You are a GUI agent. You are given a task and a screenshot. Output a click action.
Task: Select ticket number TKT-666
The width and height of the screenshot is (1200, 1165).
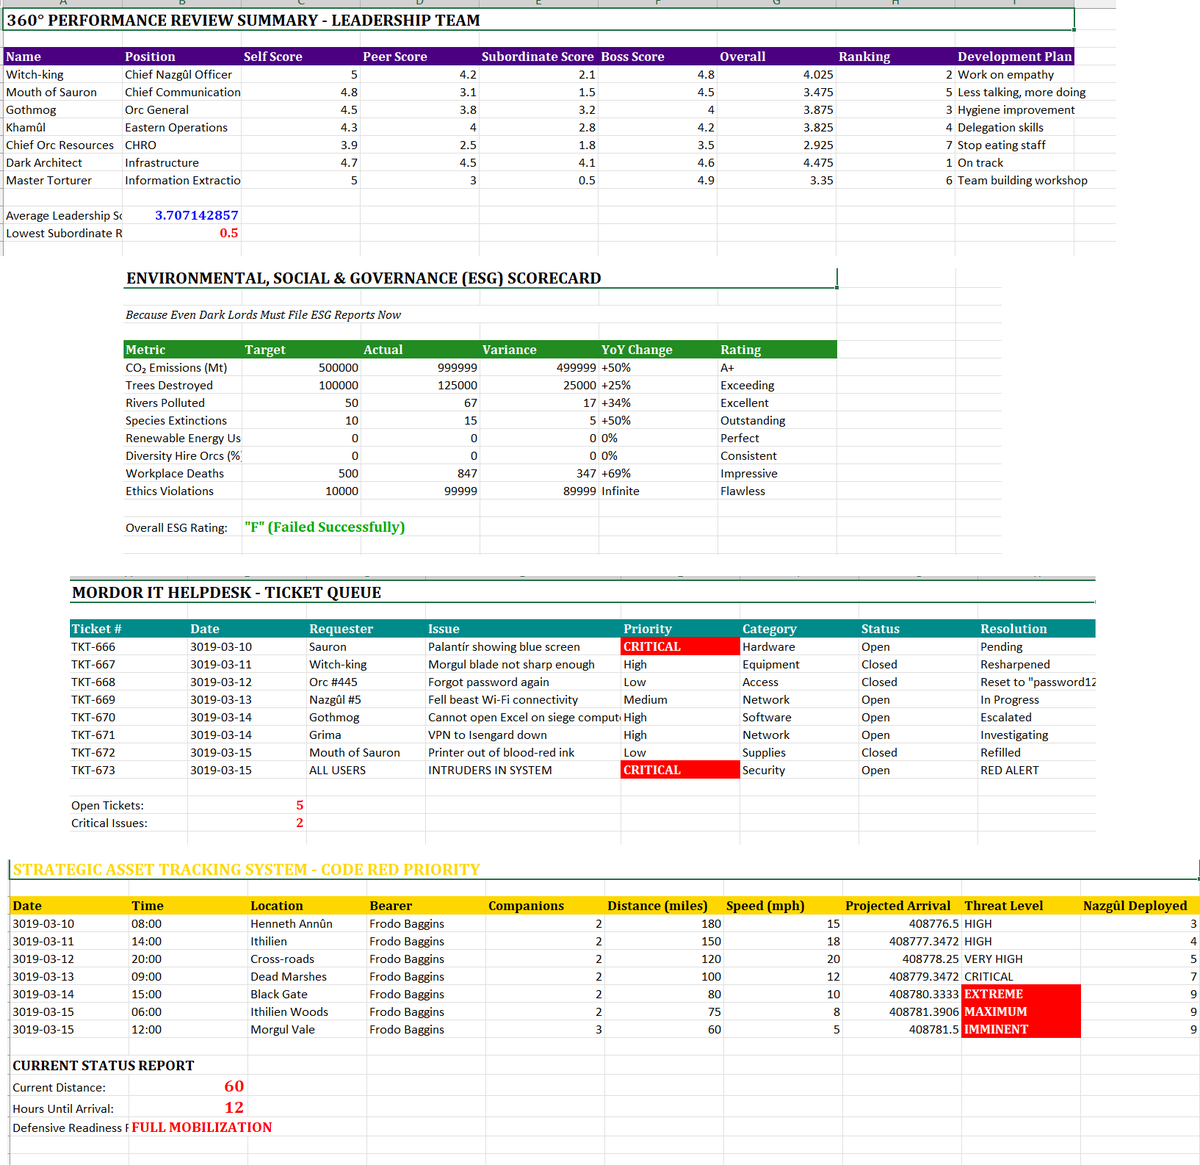pos(128,647)
